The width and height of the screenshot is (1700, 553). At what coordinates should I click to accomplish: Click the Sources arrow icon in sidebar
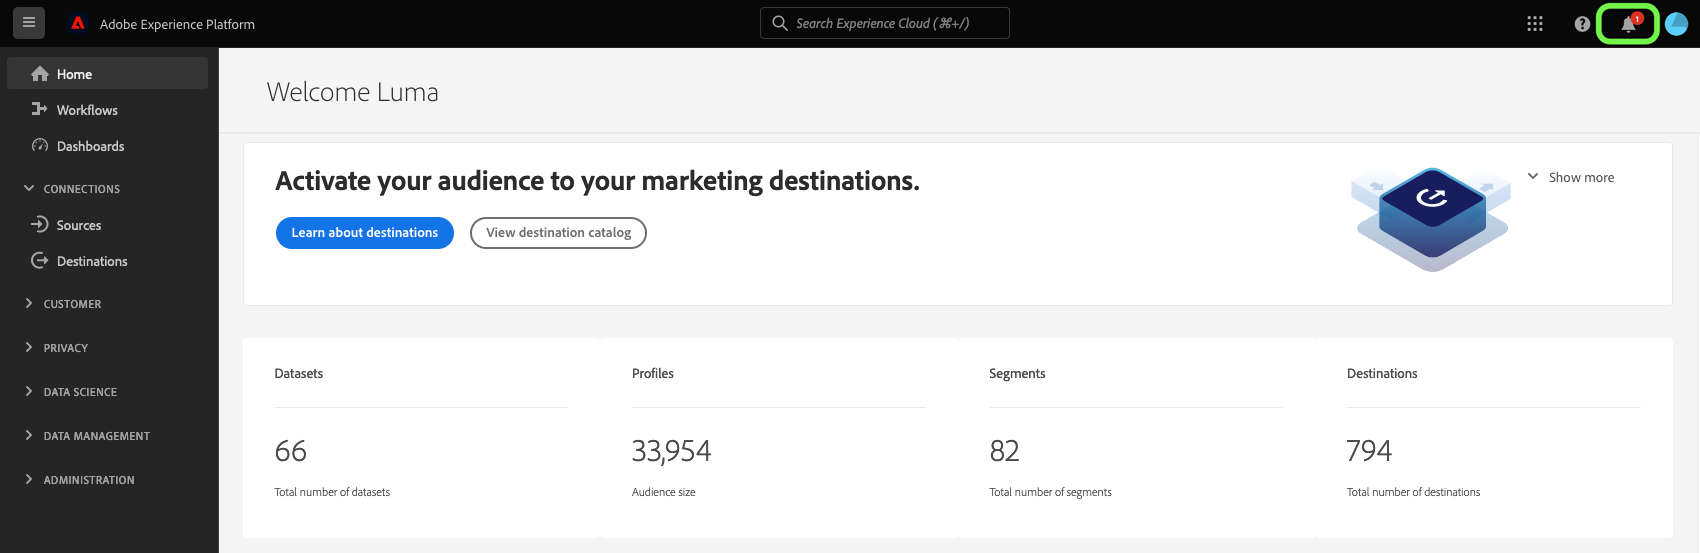pyautogui.click(x=40, y=224)
